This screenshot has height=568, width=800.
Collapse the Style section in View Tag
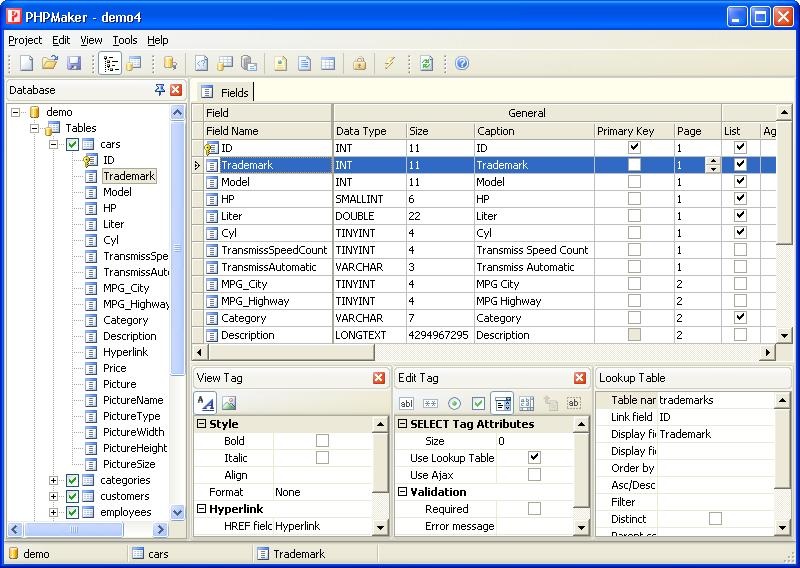coord(201,424)
